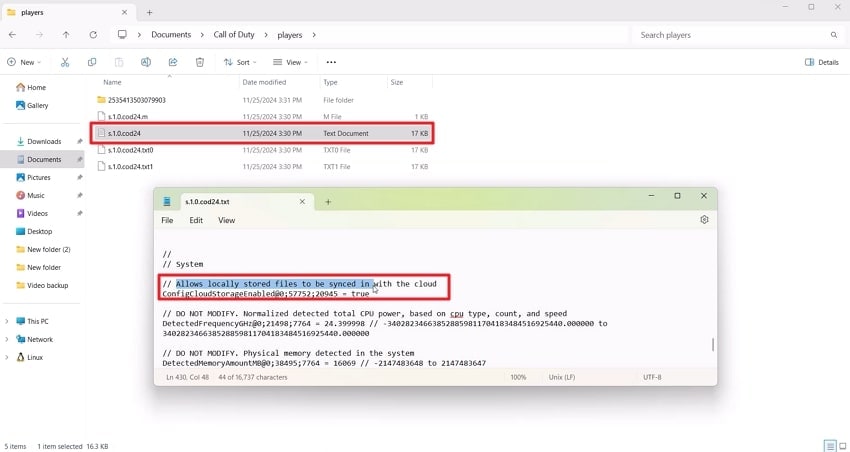This screenshot has height=452, width=850.
Task: Open the Notepad Edit menu
Action: click(196, 220)
